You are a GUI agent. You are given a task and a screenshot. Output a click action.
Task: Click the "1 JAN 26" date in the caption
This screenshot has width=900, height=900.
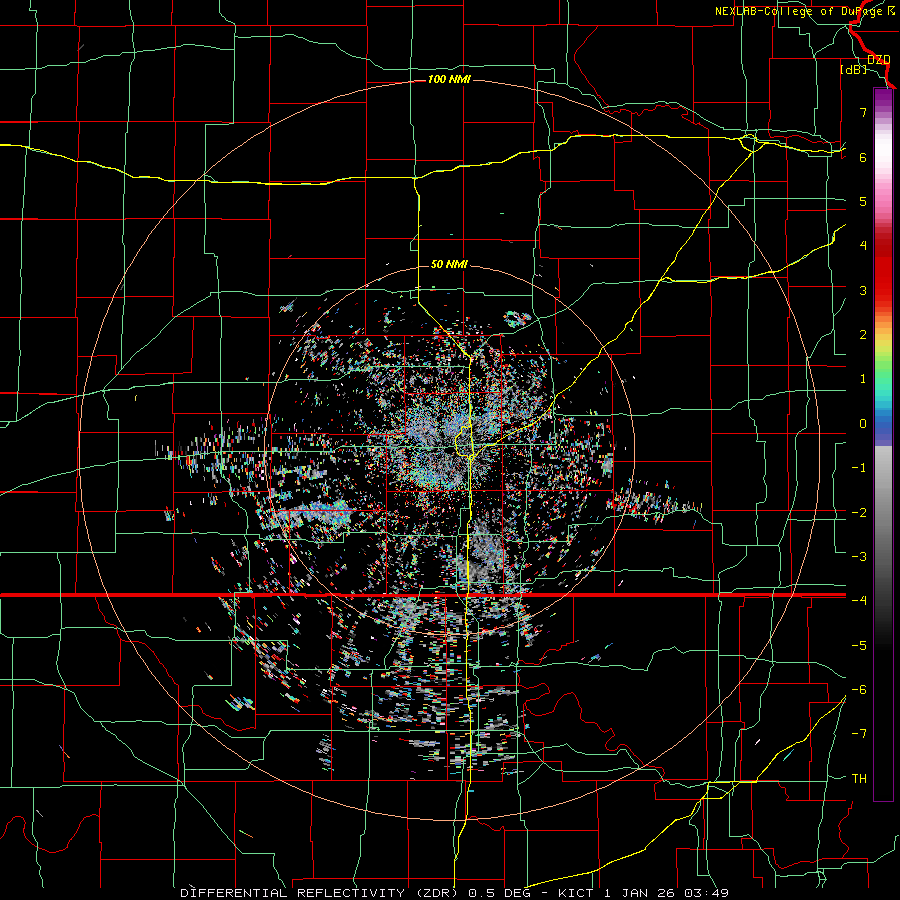(x=638, y=893)
